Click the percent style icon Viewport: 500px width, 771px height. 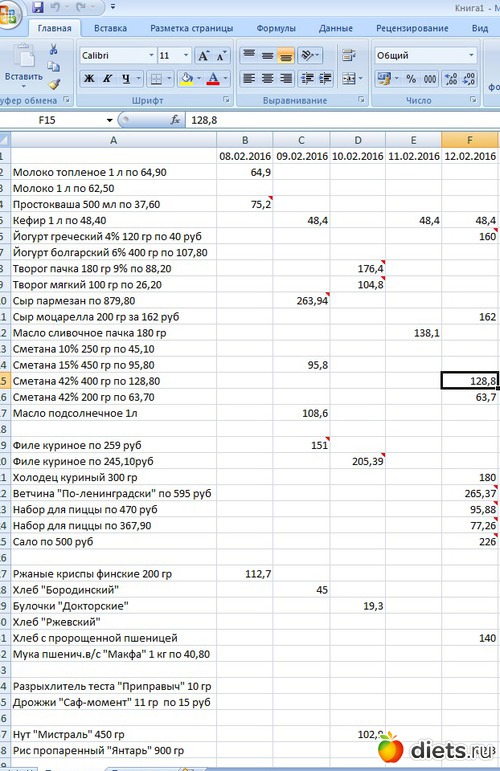pos(411,79)
